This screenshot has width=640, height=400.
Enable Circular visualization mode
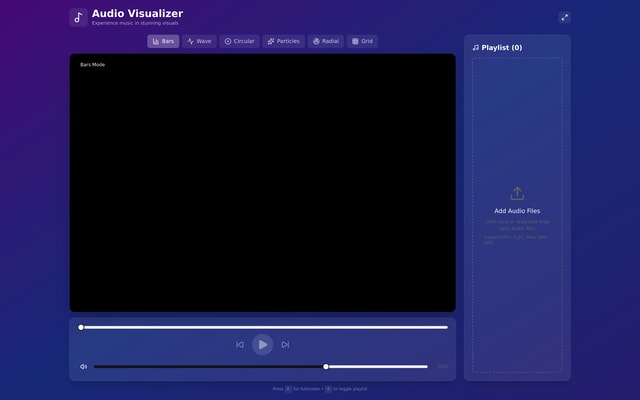pyautogui.click(x=239, y=41)
